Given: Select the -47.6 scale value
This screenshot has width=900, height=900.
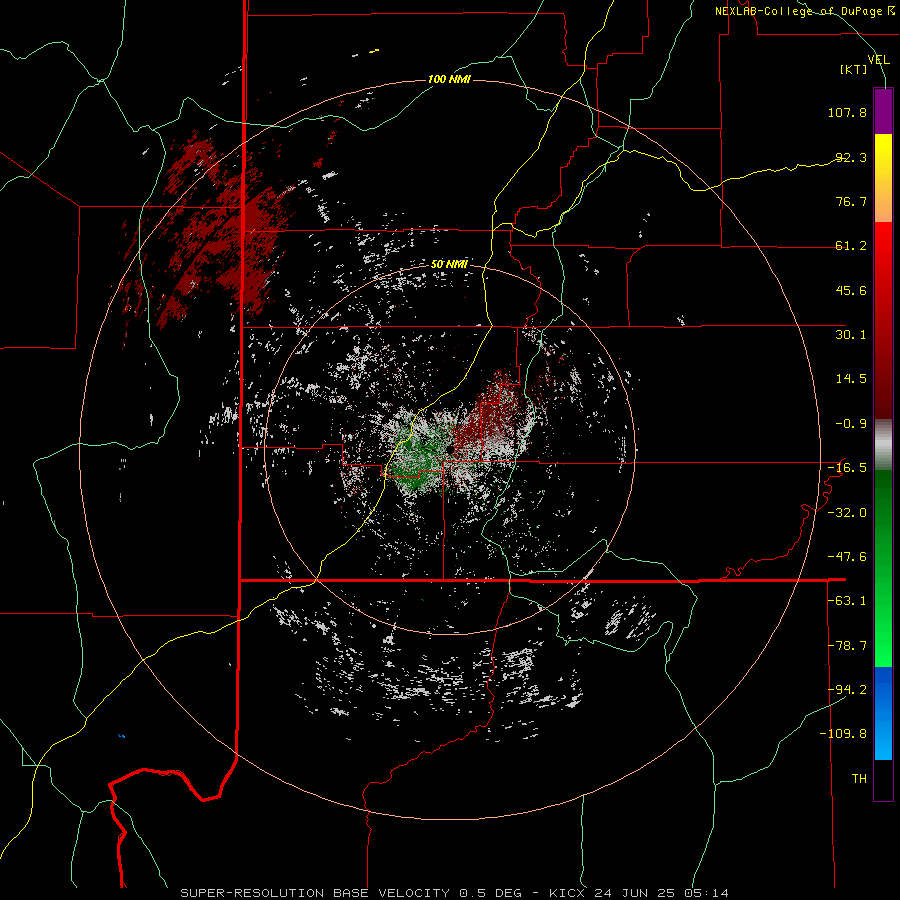Looking at the screenshot, I should click(x=847, y=557).
